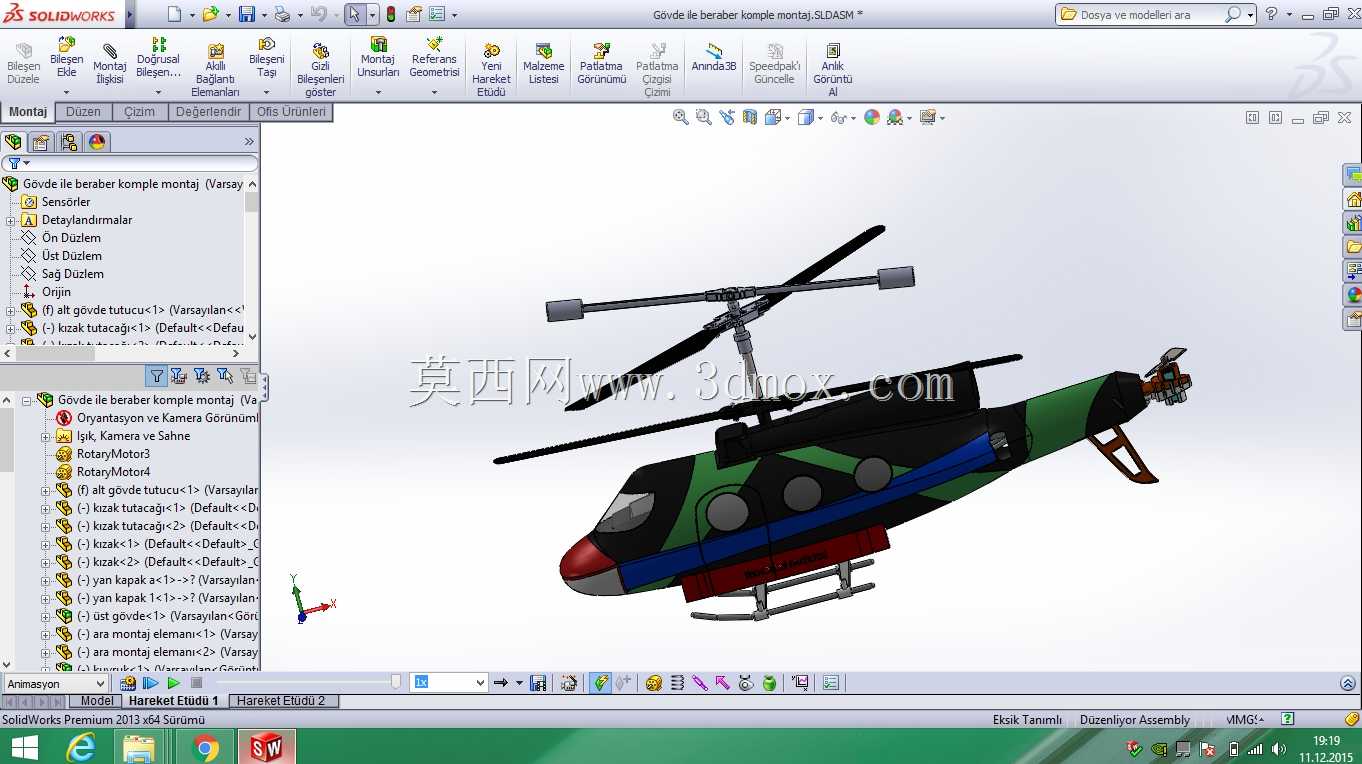Open the ConfigurationManager panel tab icon
The height and width of the screenshot is (764, 1362).
coord(69,142)
